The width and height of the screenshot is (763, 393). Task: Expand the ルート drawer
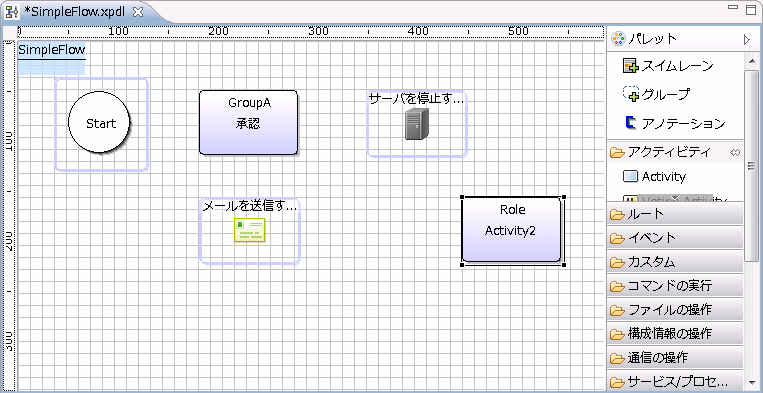pos(674,214)
